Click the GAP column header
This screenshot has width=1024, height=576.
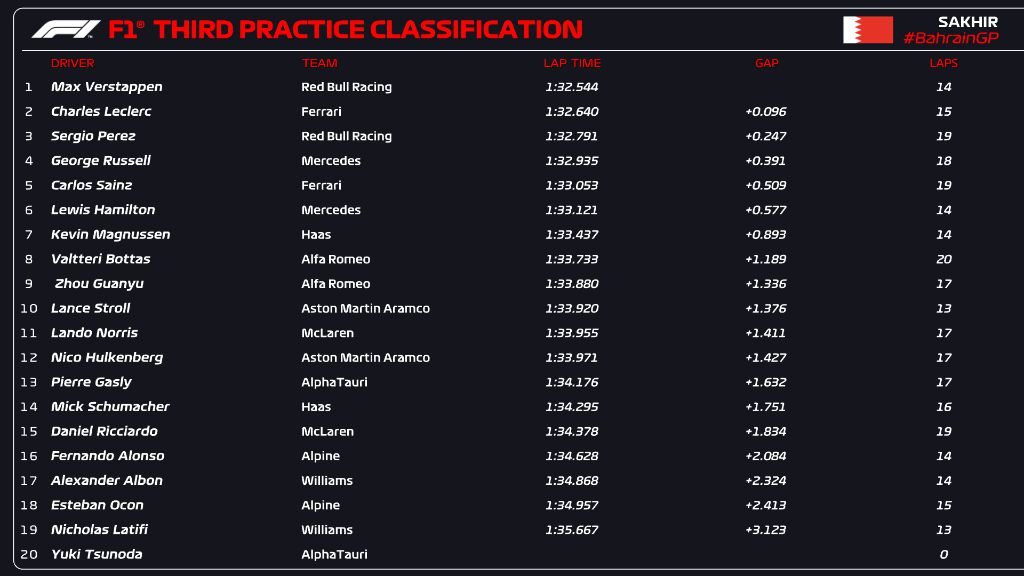coord(766,63)
